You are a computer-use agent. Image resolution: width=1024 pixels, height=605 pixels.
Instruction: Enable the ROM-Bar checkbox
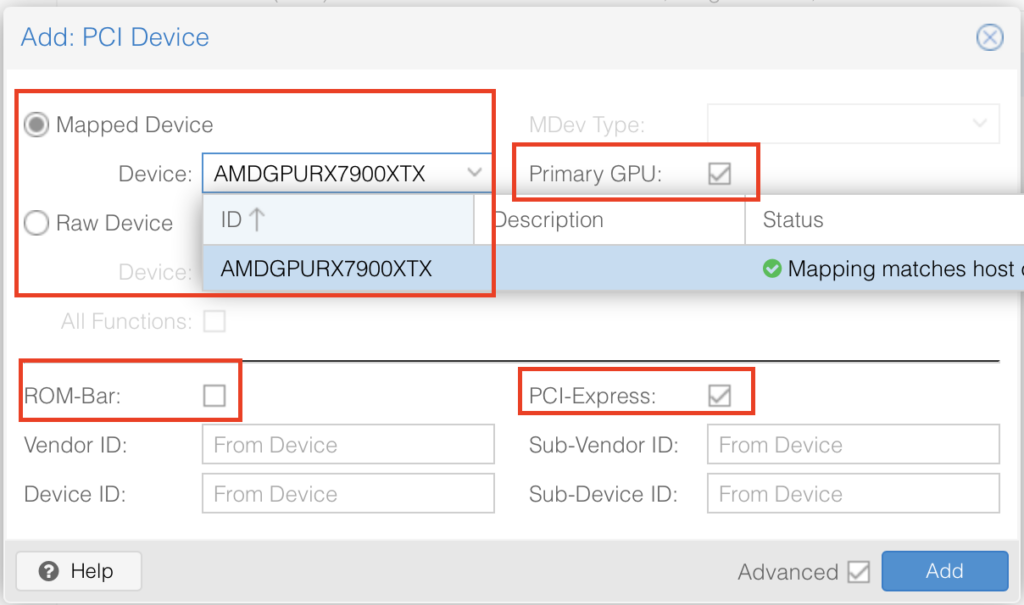[214, 396]
